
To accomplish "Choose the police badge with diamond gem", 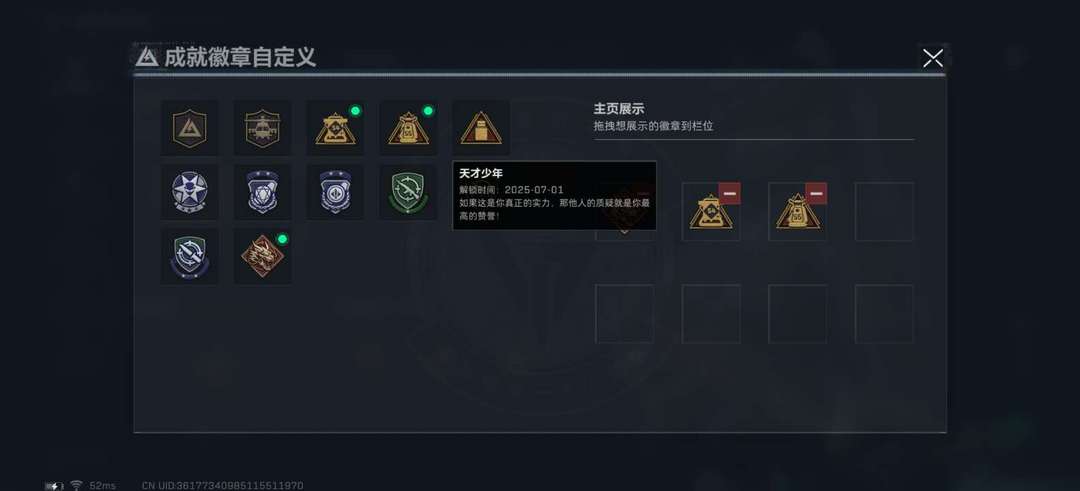I will click(262, 192).
